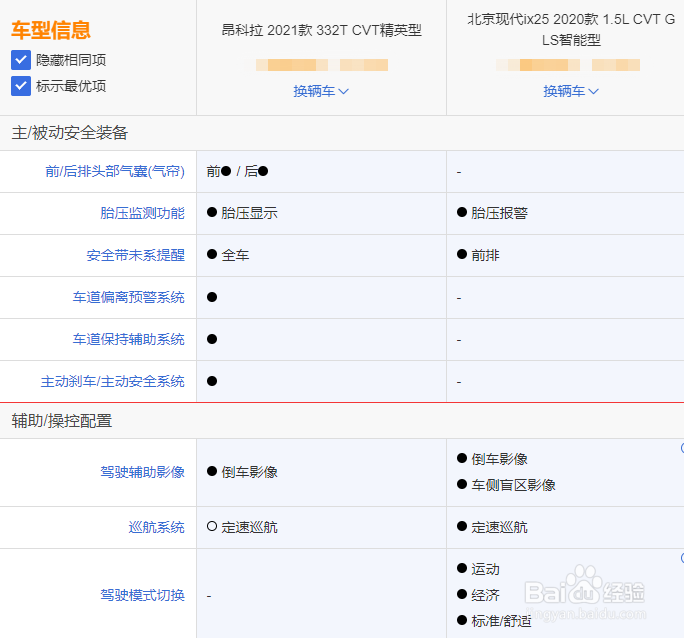Click 倒车影像 text in 昂科拉 column

tap(250, 472)
